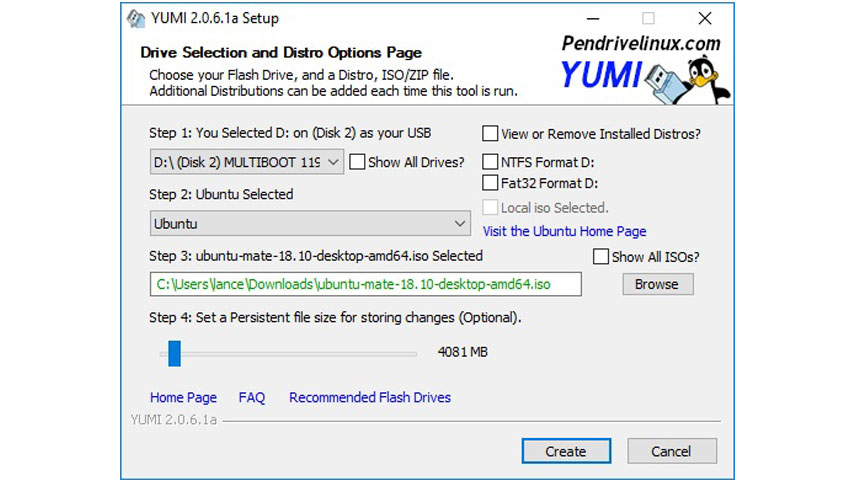
Task: Enable Show All ISOs checkbox
Action: [601, 257]
